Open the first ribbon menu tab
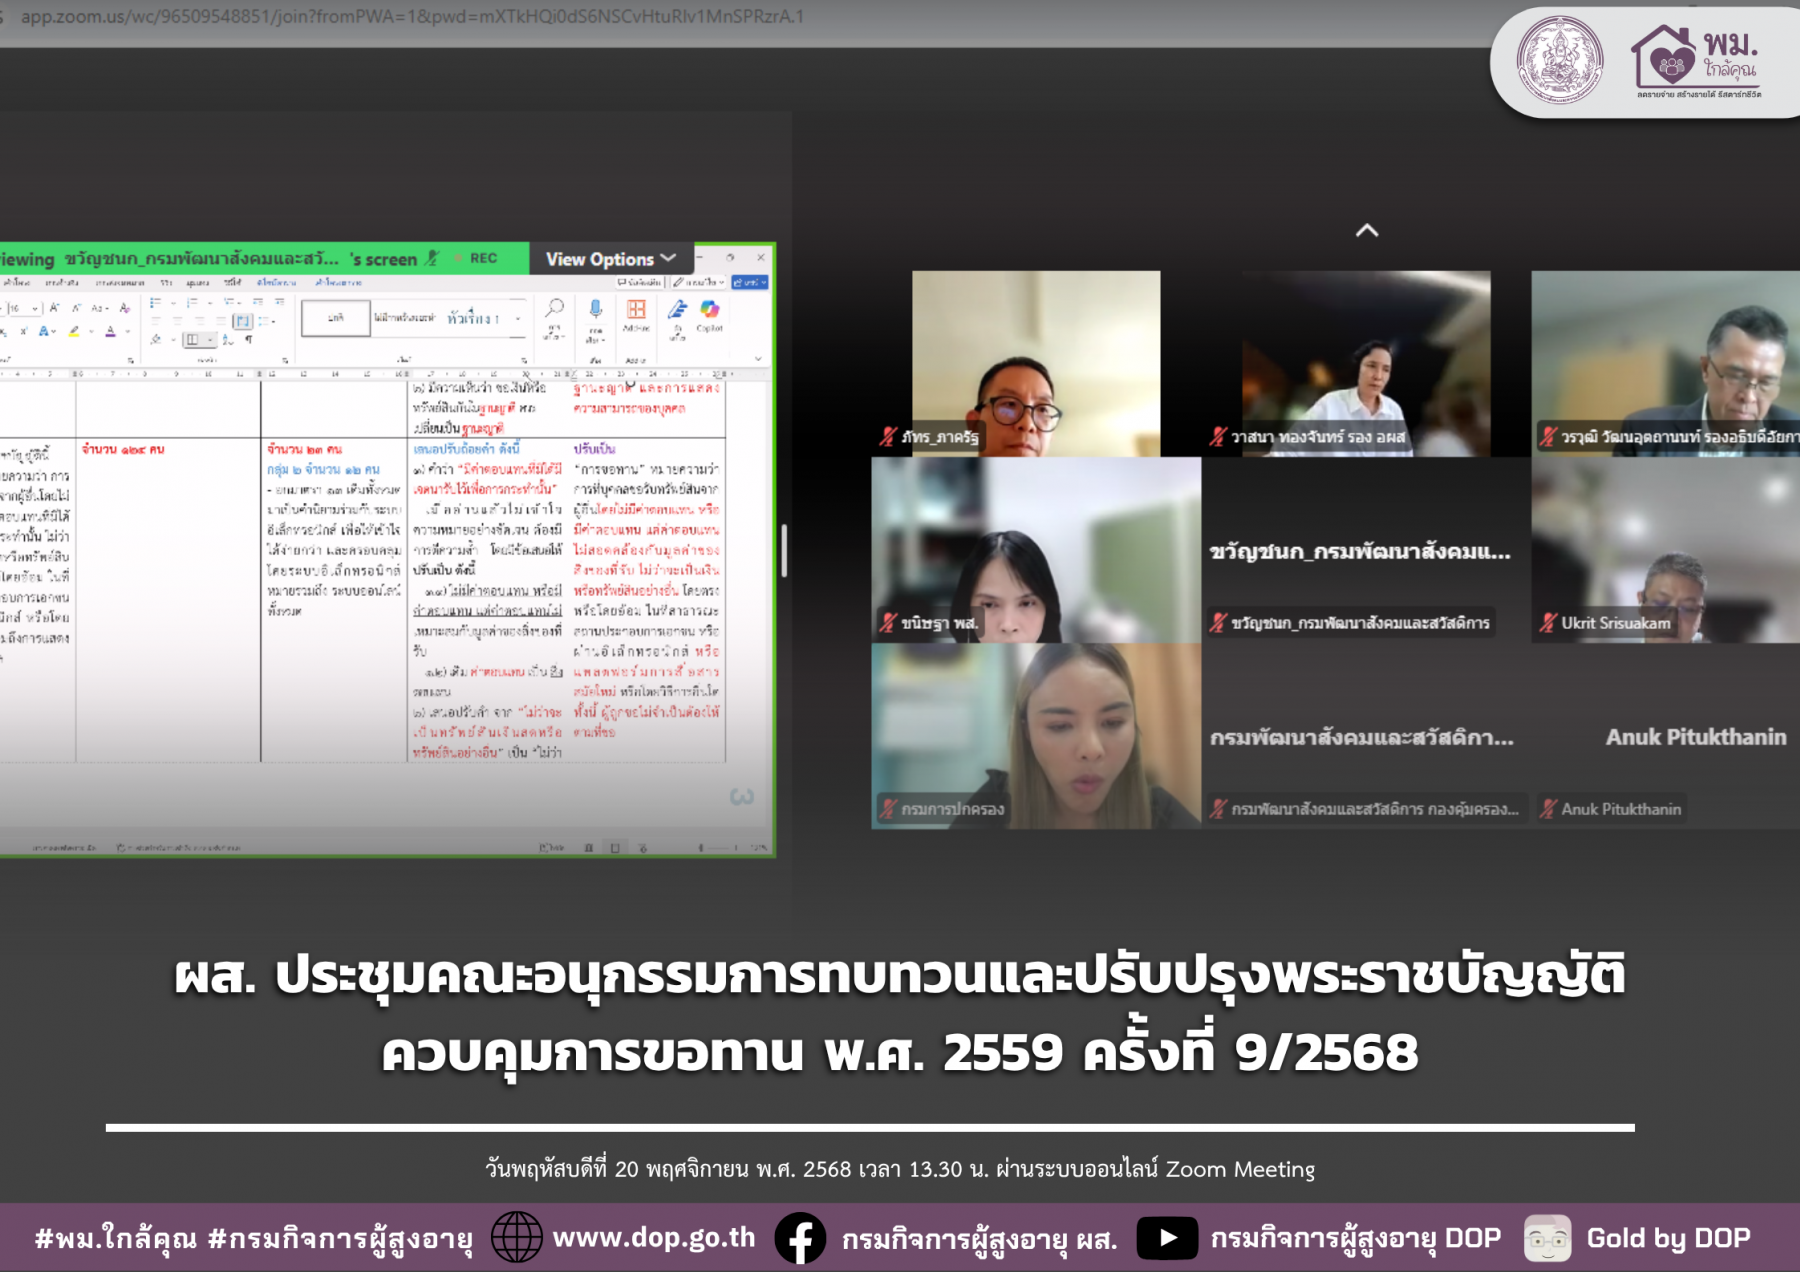This screenshot has width=1800, height=1272. coord(18,283)
